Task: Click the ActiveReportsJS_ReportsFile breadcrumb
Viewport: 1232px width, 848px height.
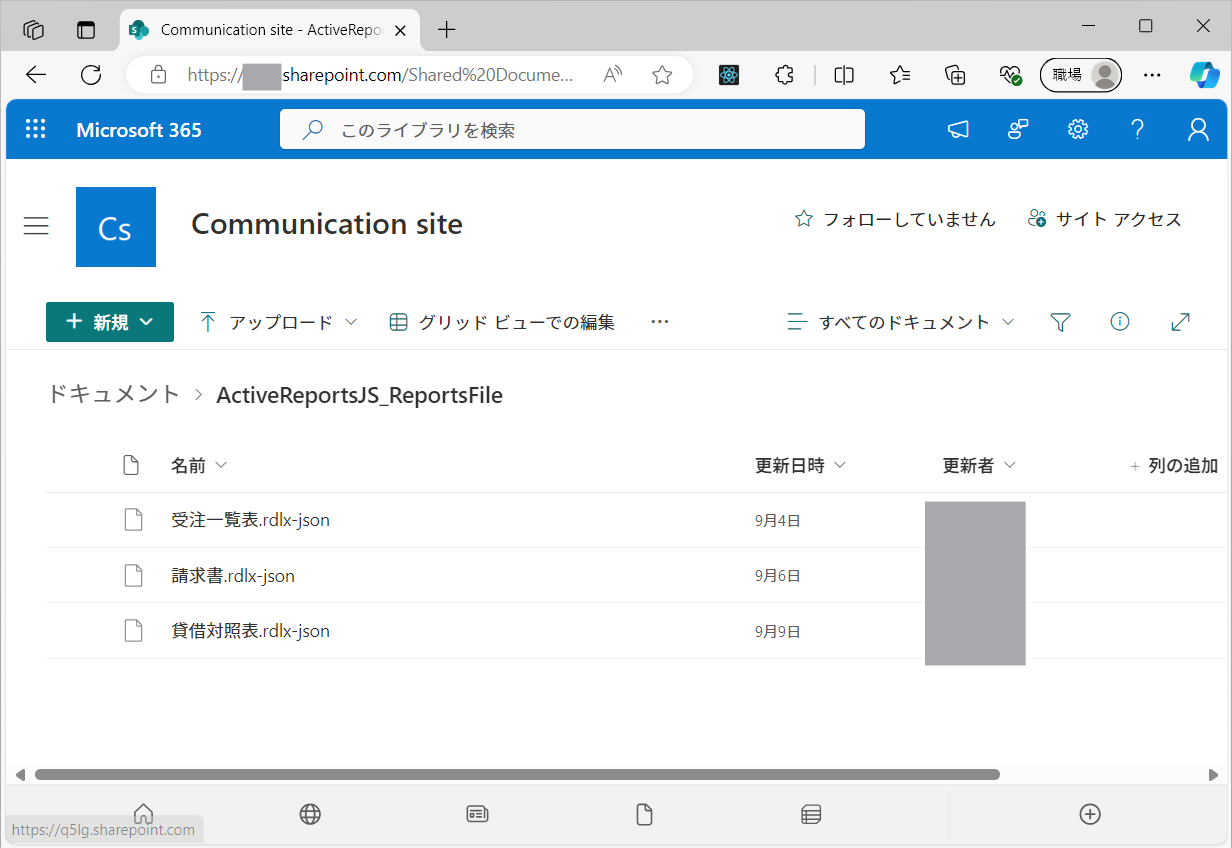Action: point(359,395)
